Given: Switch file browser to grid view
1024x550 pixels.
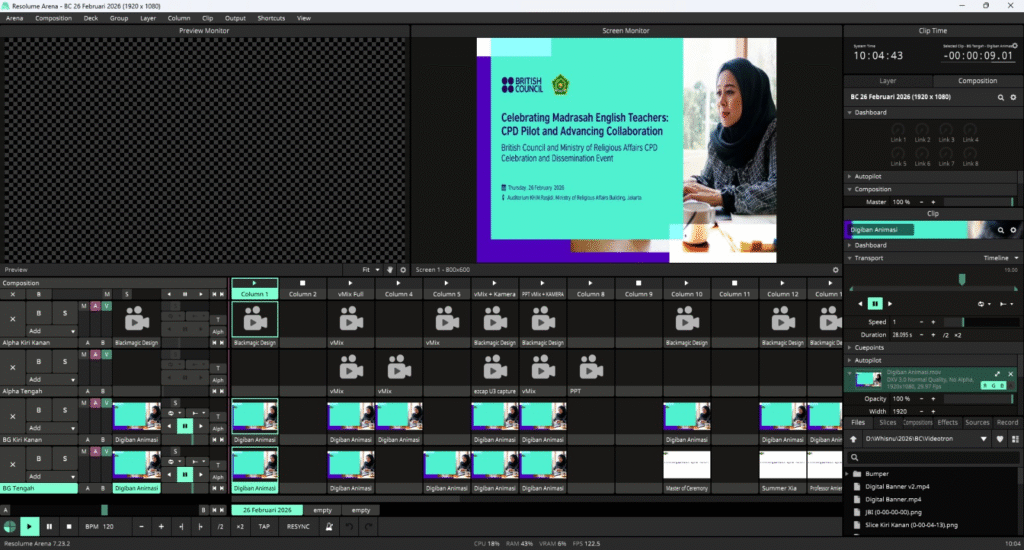Looking at the screenshot, I should point(1014,439).
